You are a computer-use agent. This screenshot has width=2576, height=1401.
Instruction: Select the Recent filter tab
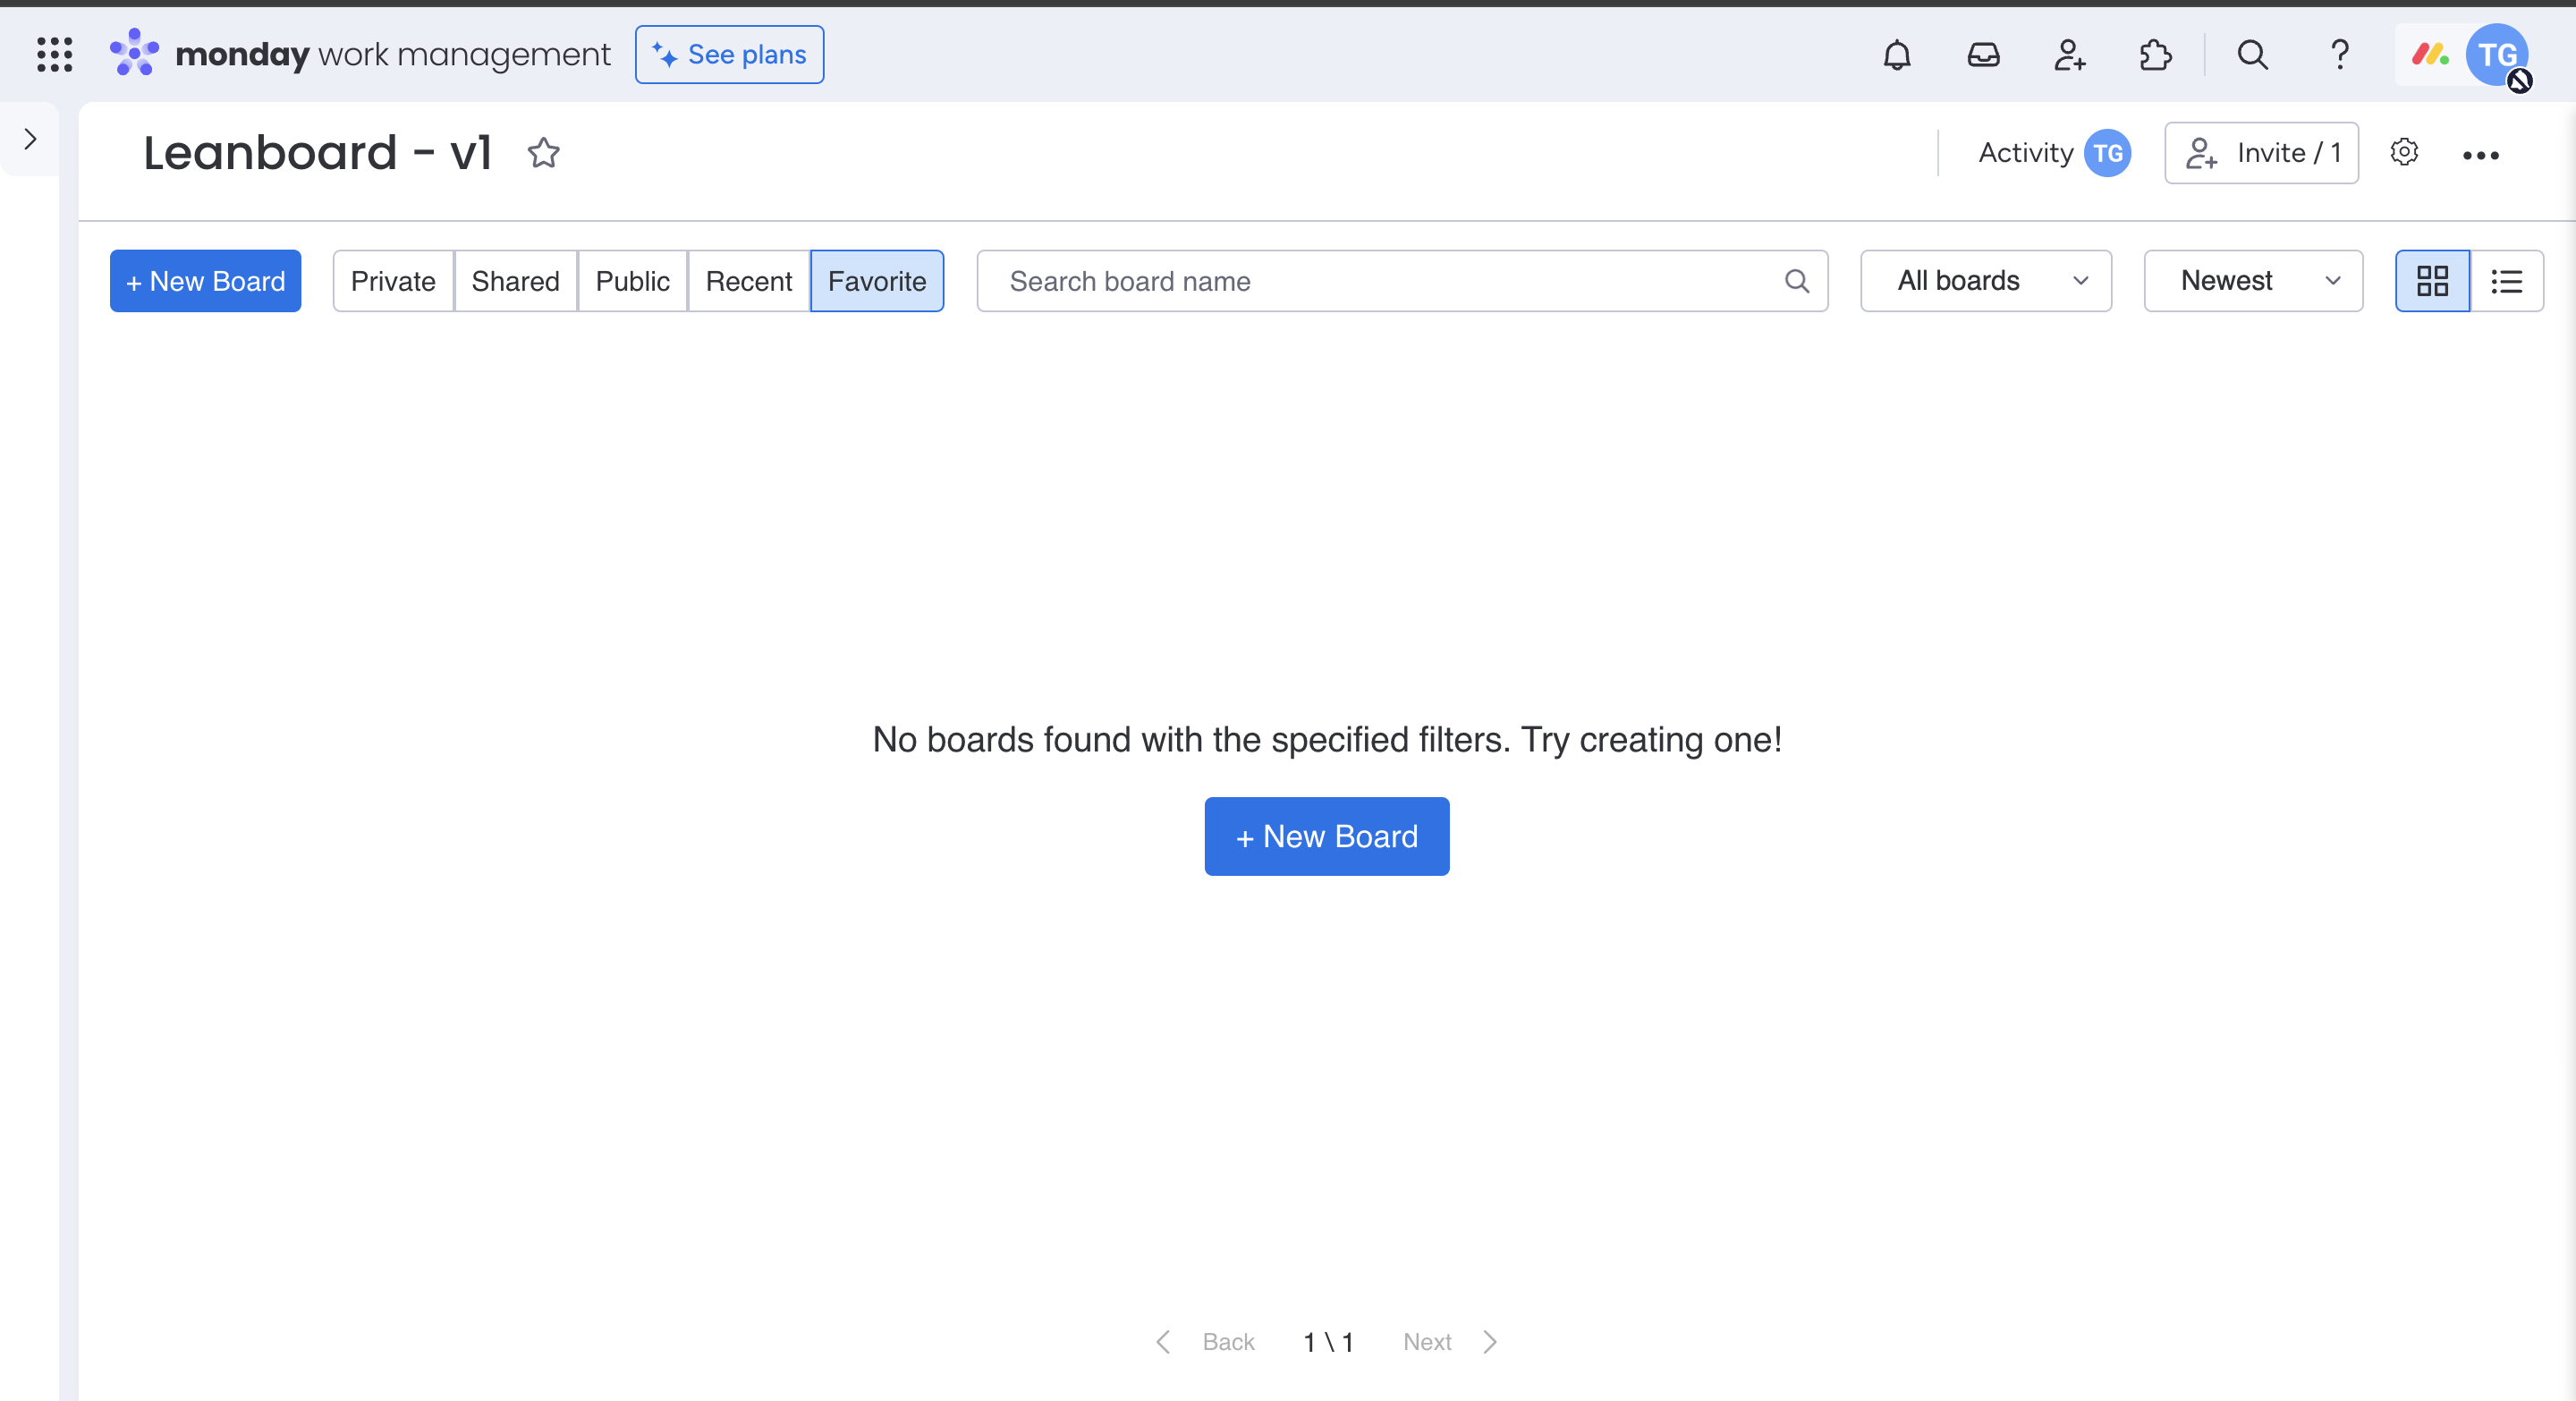click(x=748, y=281)
